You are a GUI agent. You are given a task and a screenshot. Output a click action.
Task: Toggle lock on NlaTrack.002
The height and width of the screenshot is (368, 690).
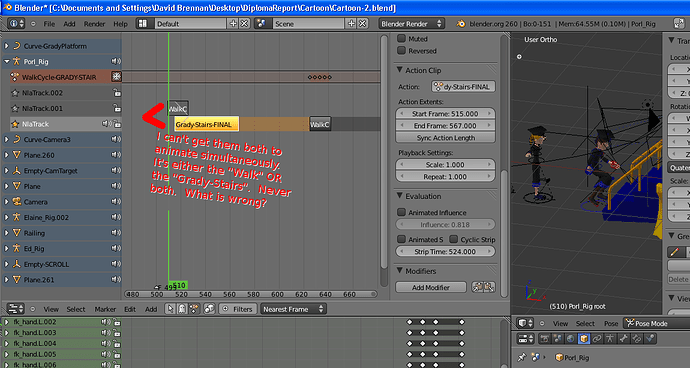pyautogui.click(x=117, y=93)
